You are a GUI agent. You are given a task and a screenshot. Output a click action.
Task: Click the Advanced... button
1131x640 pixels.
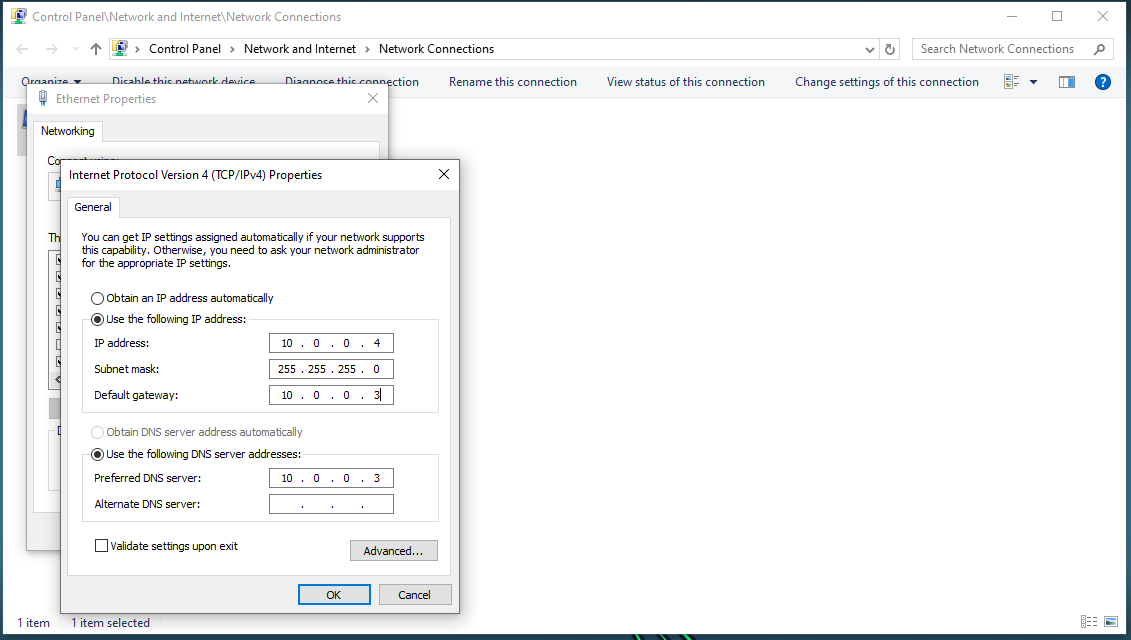(393, 551)
